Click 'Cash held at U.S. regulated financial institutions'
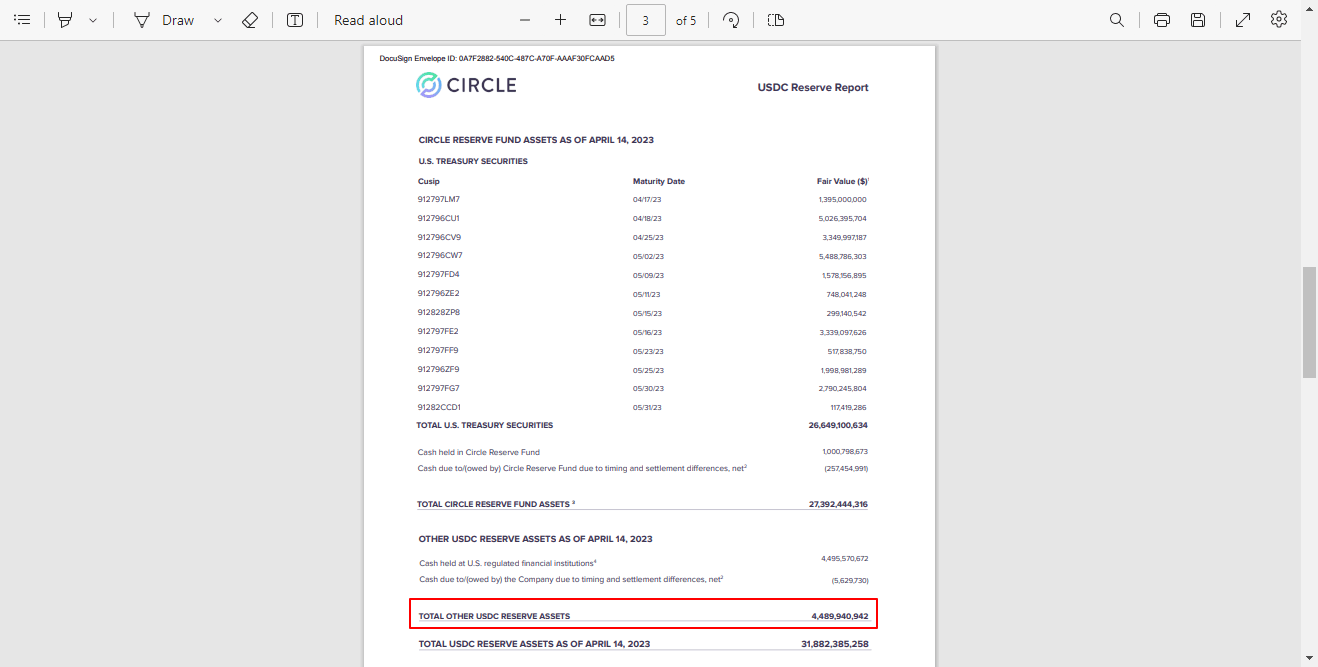1318x667 pixels. 507,563
